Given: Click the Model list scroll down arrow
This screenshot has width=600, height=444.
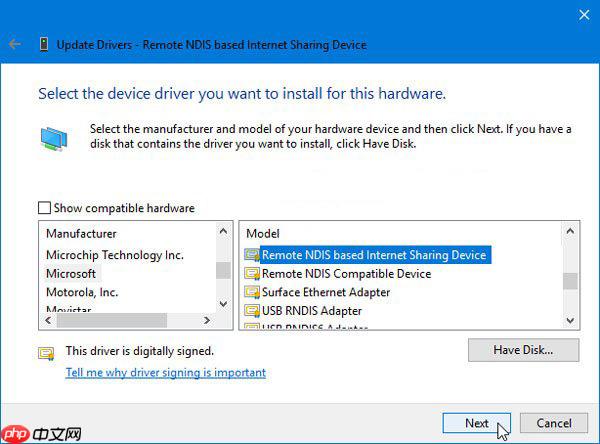Looking at the screenshot, I should pos(570,320).
